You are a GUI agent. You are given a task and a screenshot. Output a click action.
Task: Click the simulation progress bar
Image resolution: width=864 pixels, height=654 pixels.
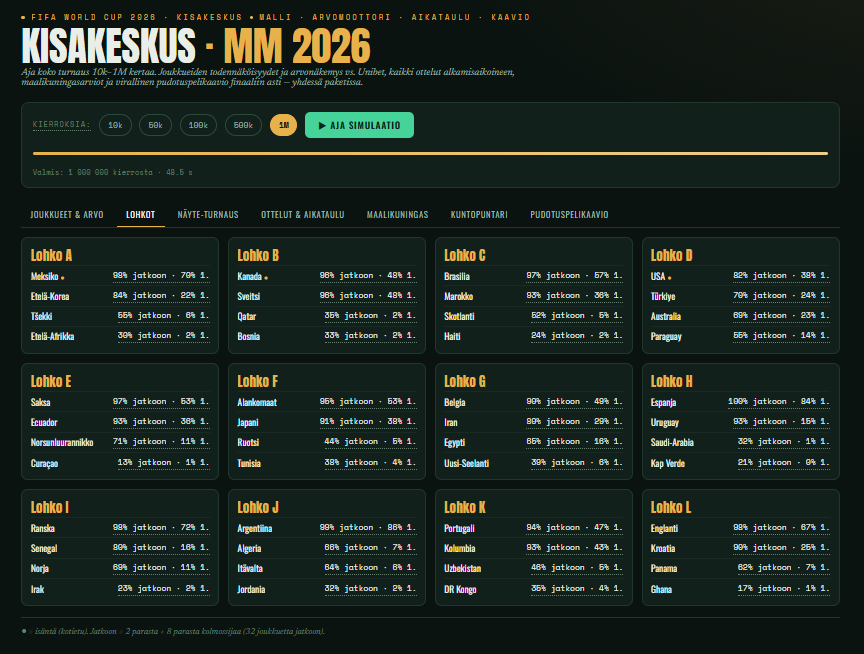(x=430, y=154)
